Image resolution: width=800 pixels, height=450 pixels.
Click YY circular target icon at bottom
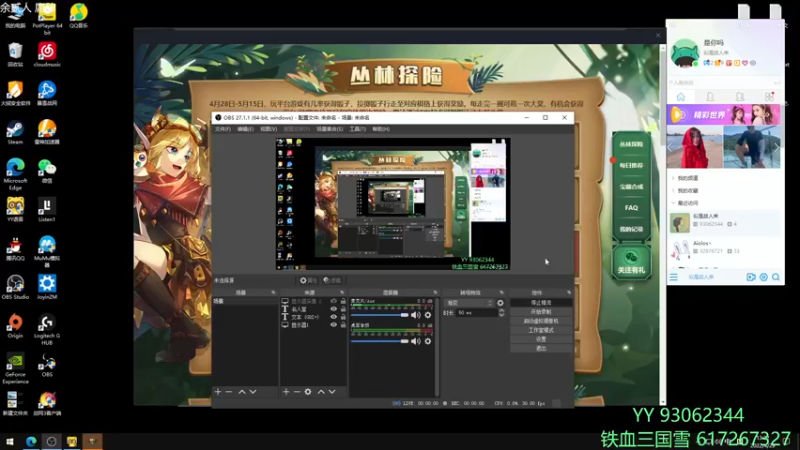coord(763,277)
